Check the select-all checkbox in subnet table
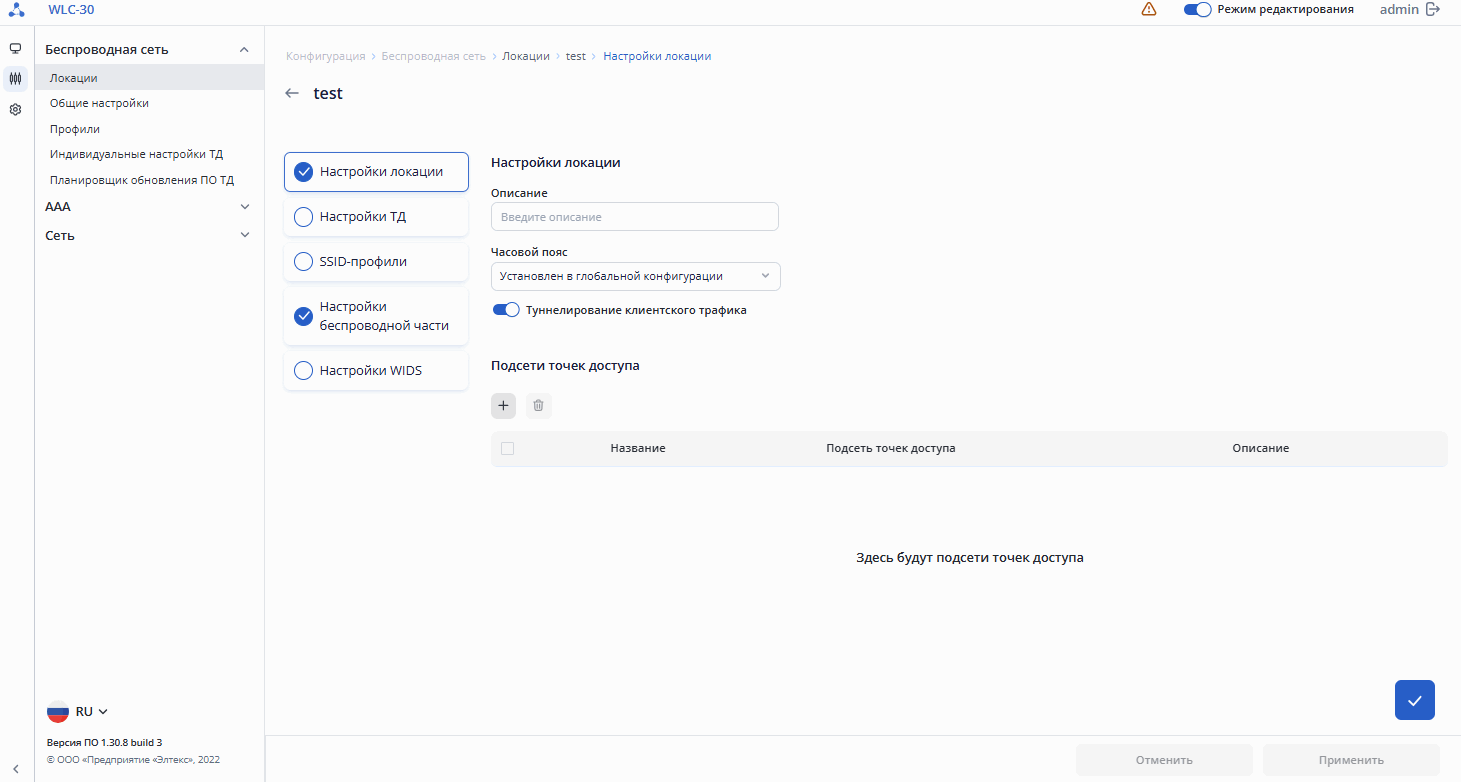Screen dimensions: 1461x782 (x=507, y=448)
